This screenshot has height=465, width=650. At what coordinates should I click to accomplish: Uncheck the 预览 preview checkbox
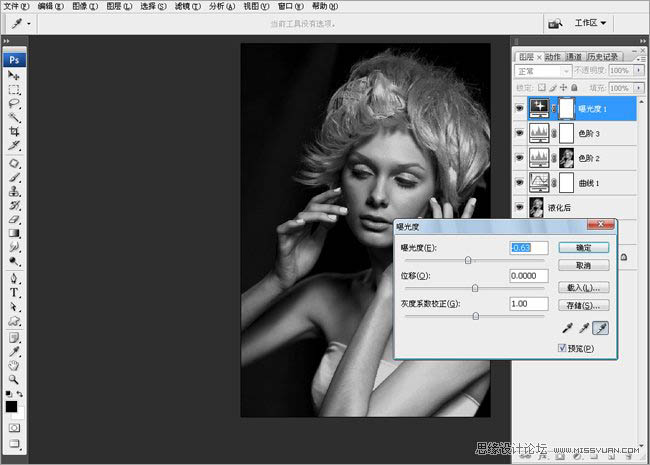563,348
